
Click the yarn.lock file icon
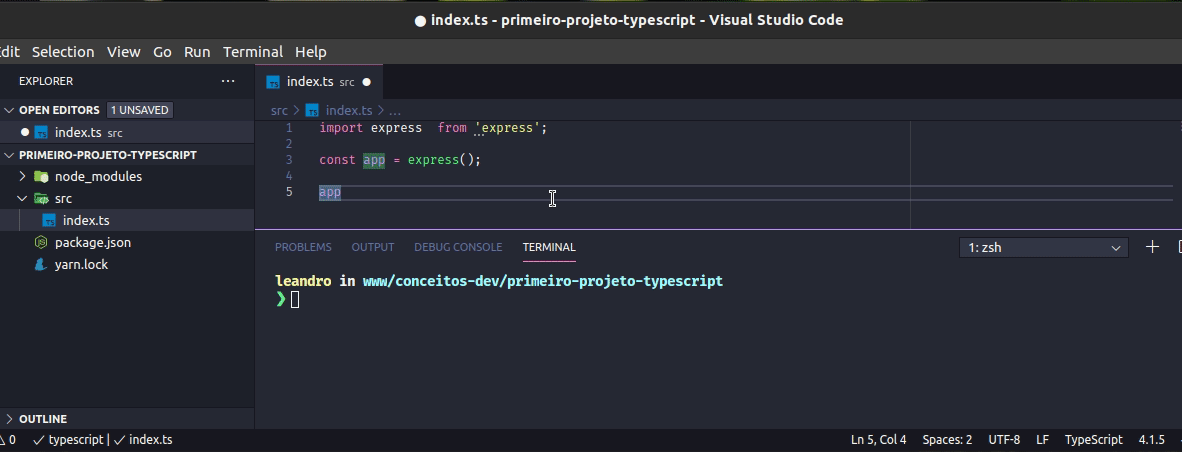(41, 264)
